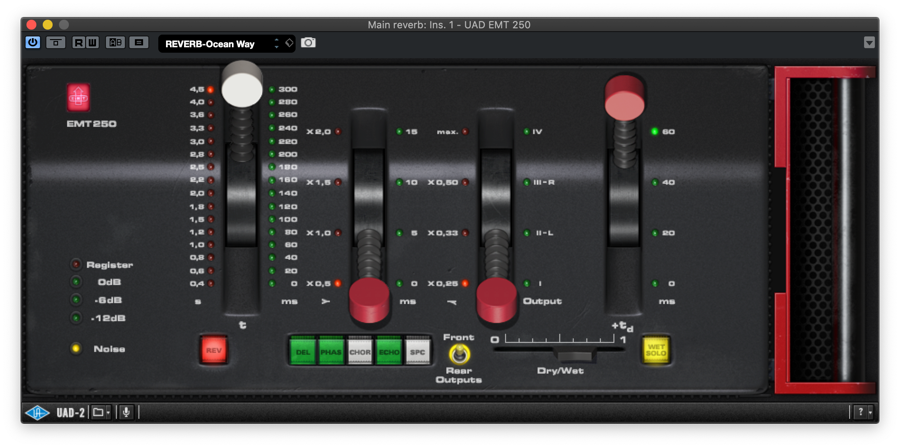
Task: Click the X0,50 high-frequency LED
Action: coord(465,182)
